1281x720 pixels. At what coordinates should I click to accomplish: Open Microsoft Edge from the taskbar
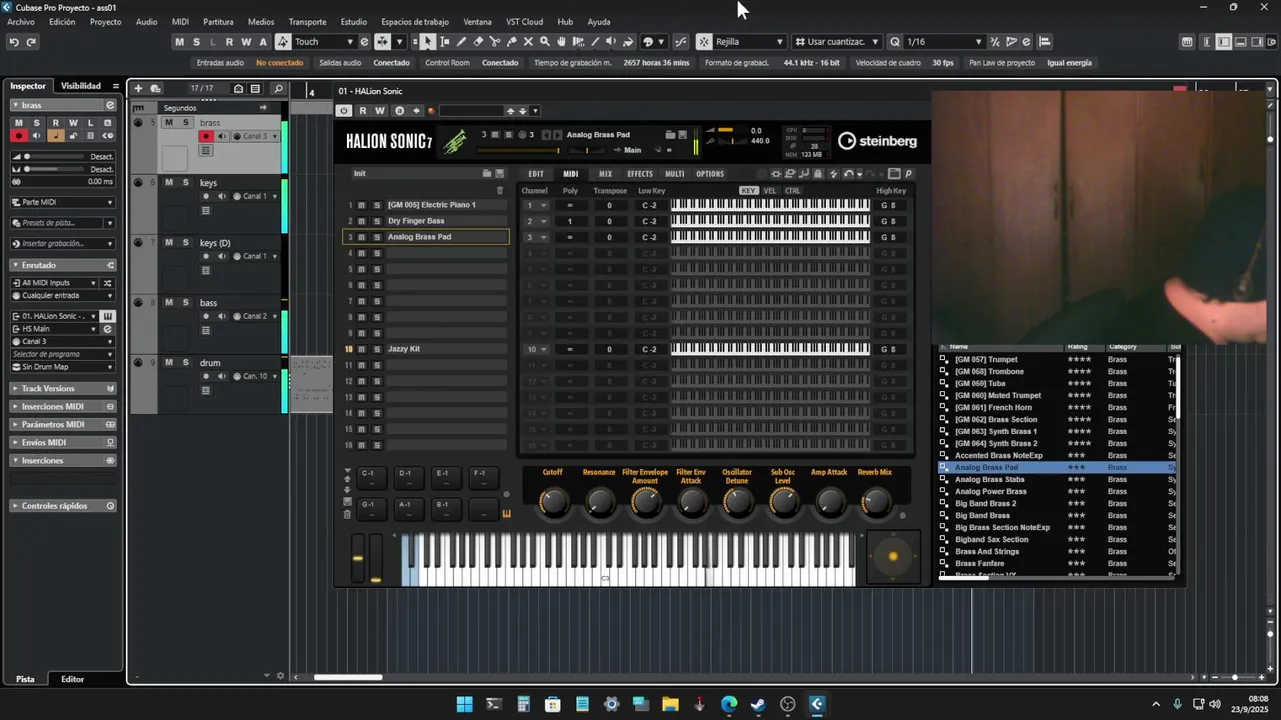point(729,704)
